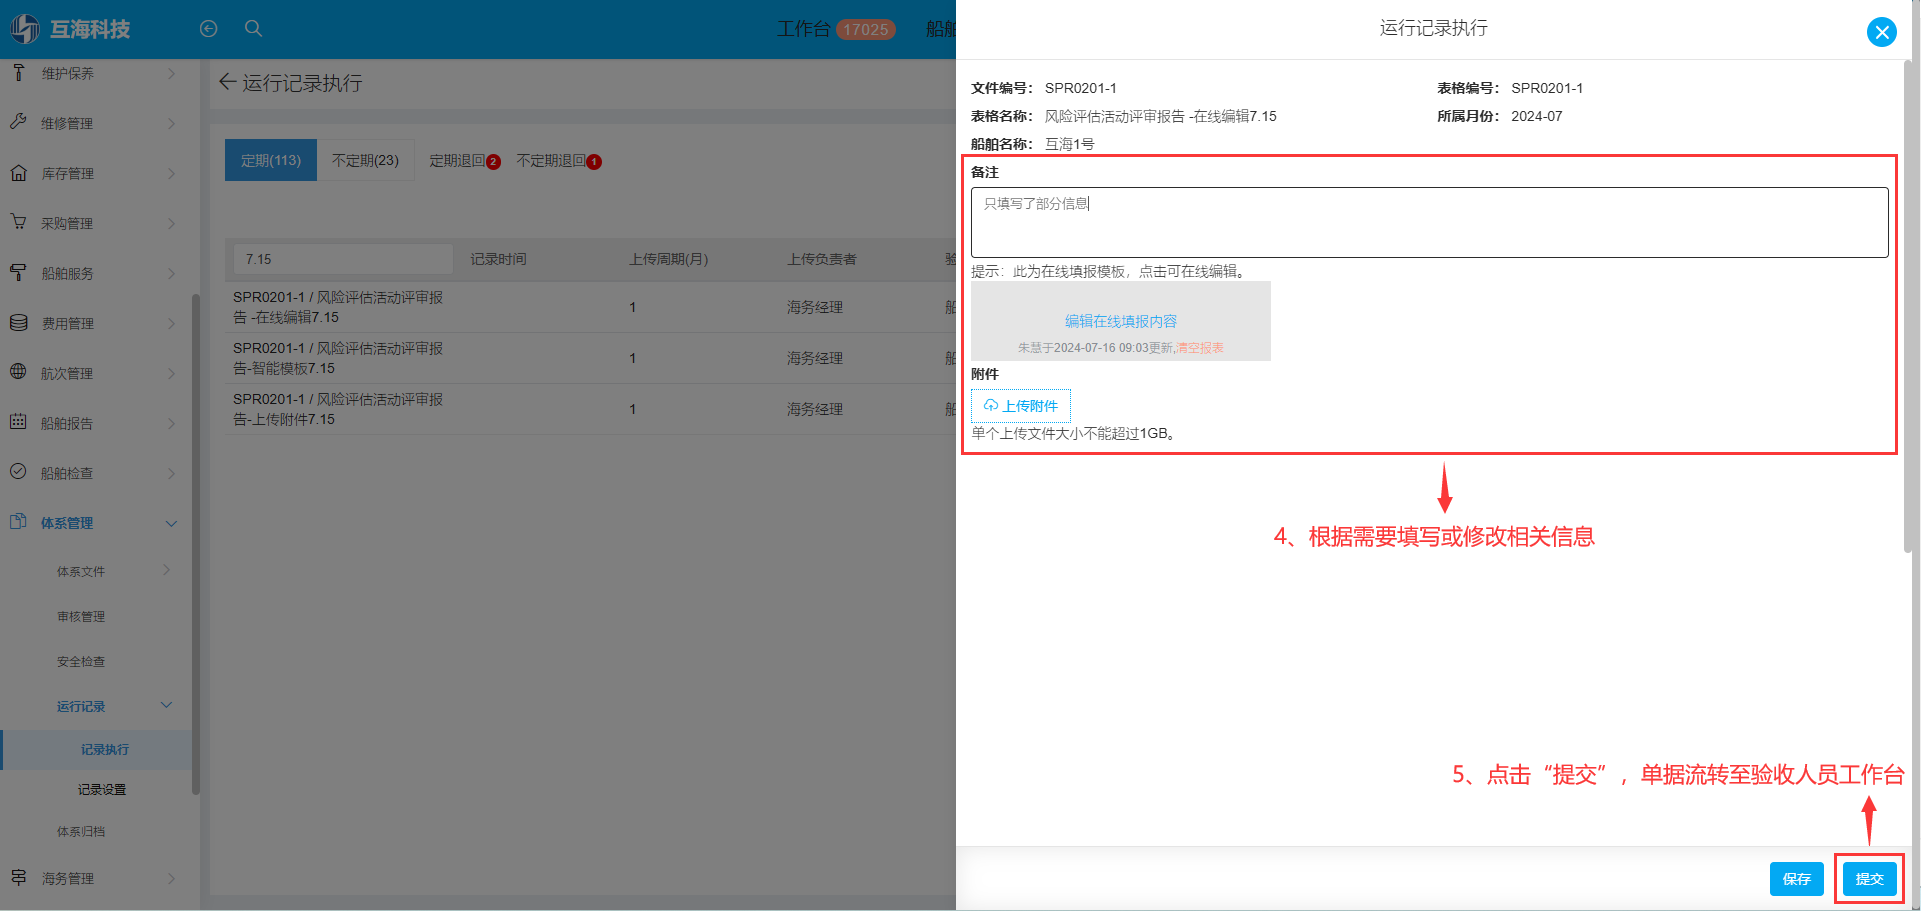Expand the 海务管理 menu chevron
Viewport: 1921px width, 911px height.
pos(171,878)
